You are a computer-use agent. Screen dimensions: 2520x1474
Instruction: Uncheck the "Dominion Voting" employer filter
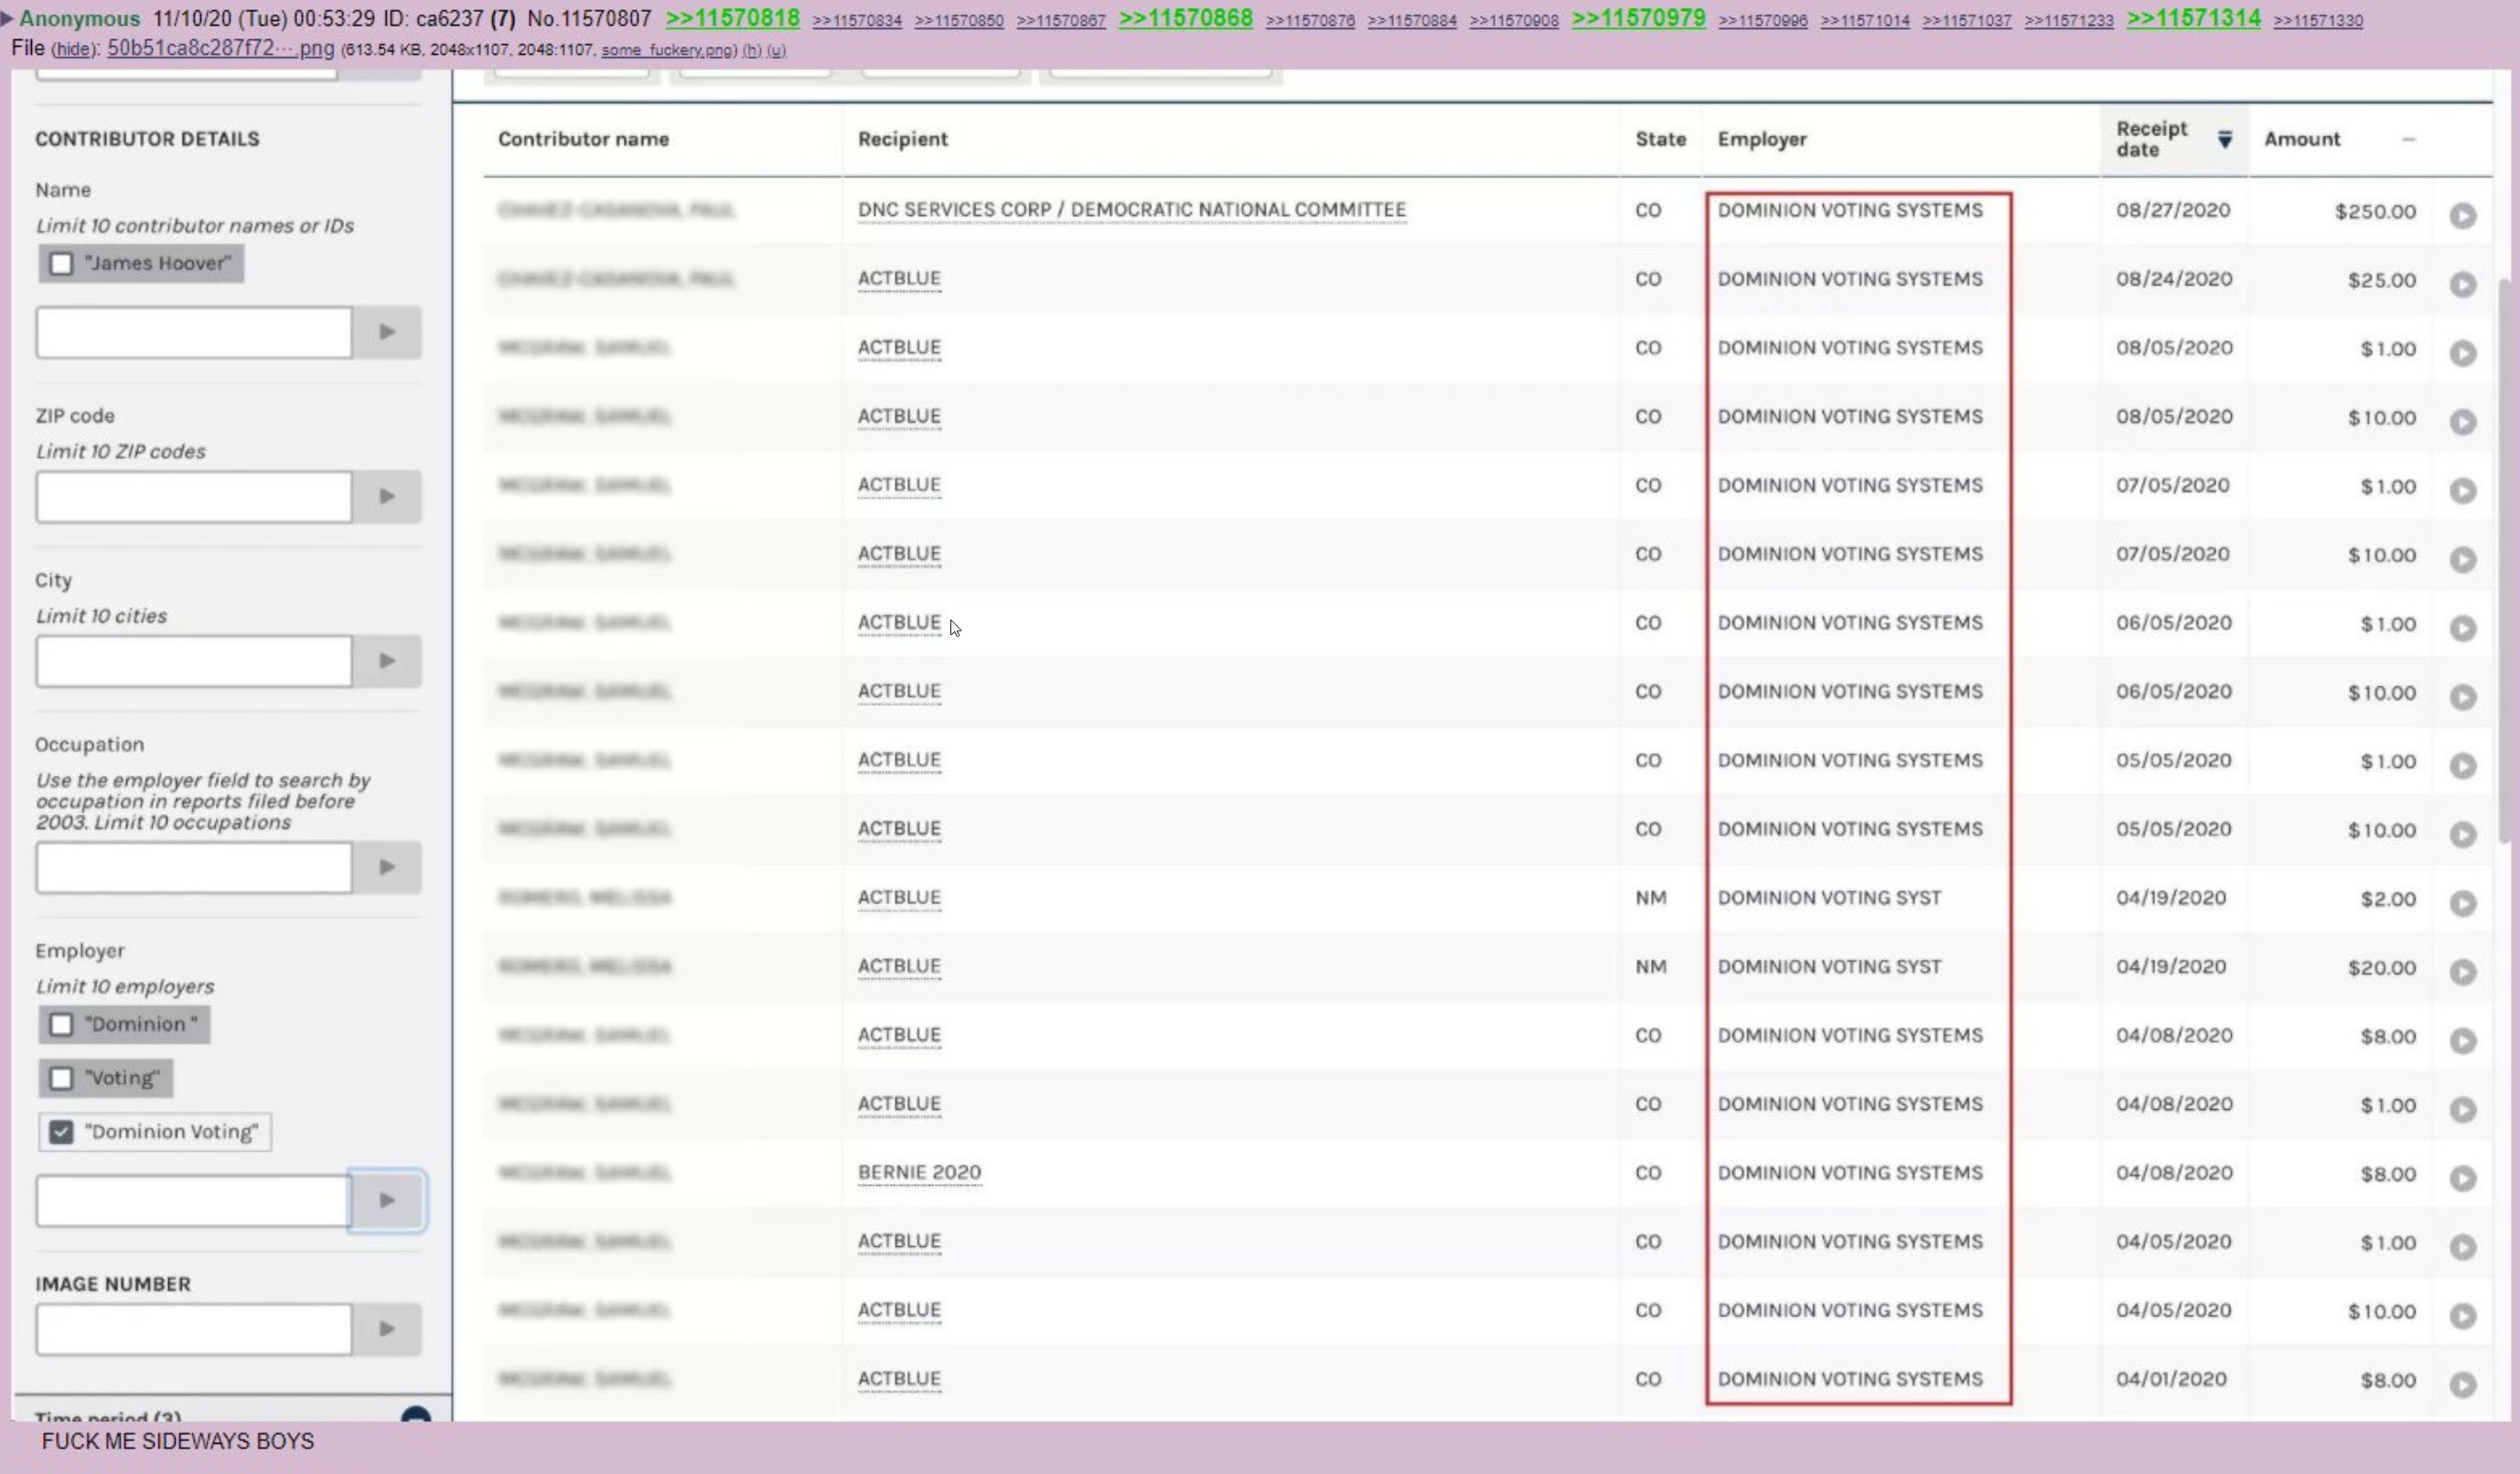click(61, 1132)
